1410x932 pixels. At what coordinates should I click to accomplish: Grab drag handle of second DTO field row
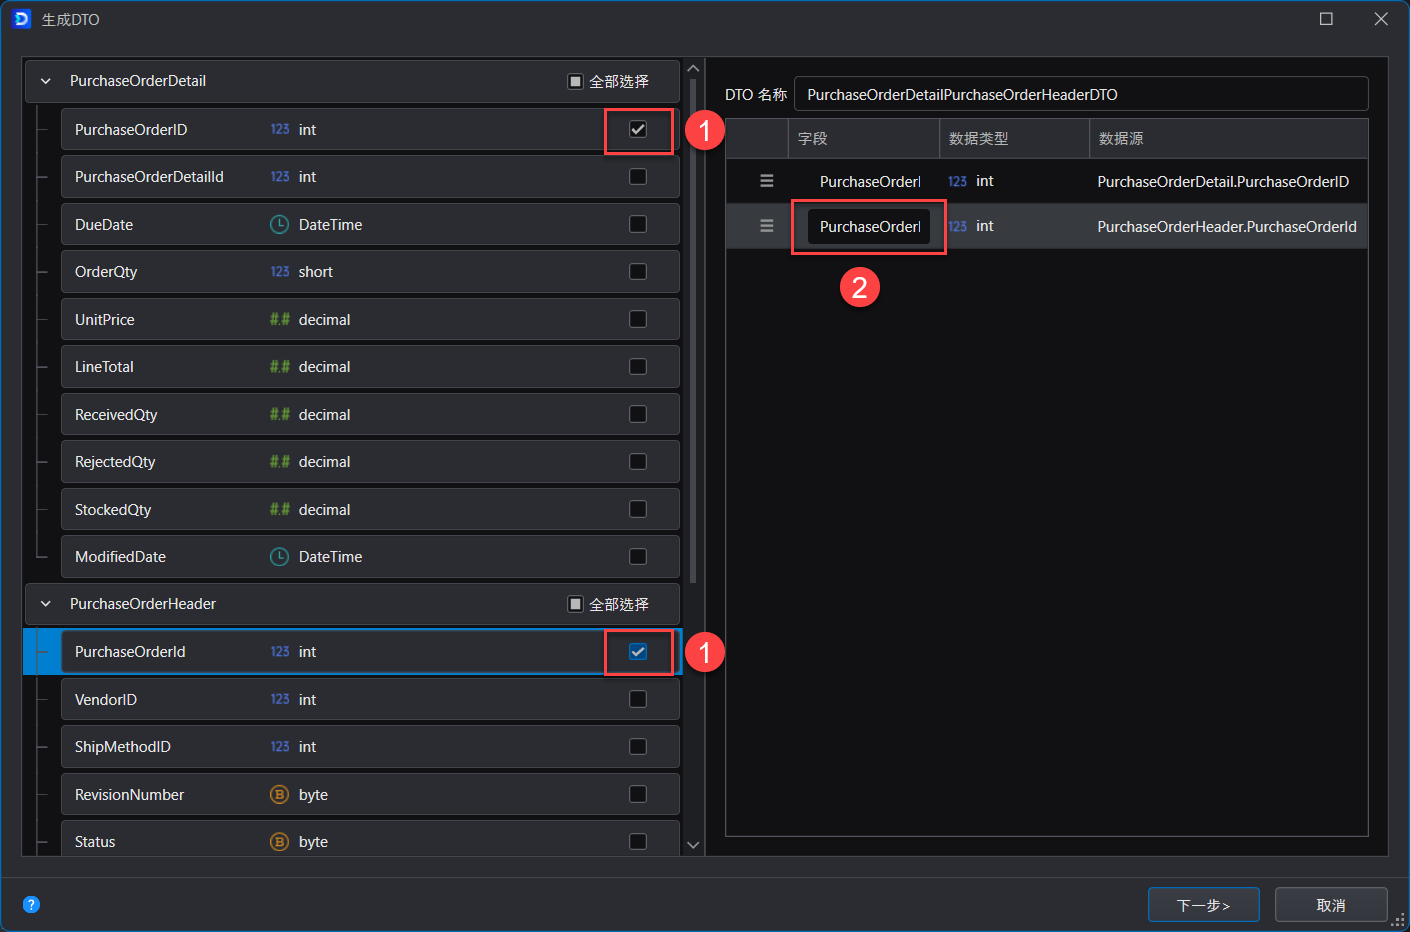tap(767, 226)
